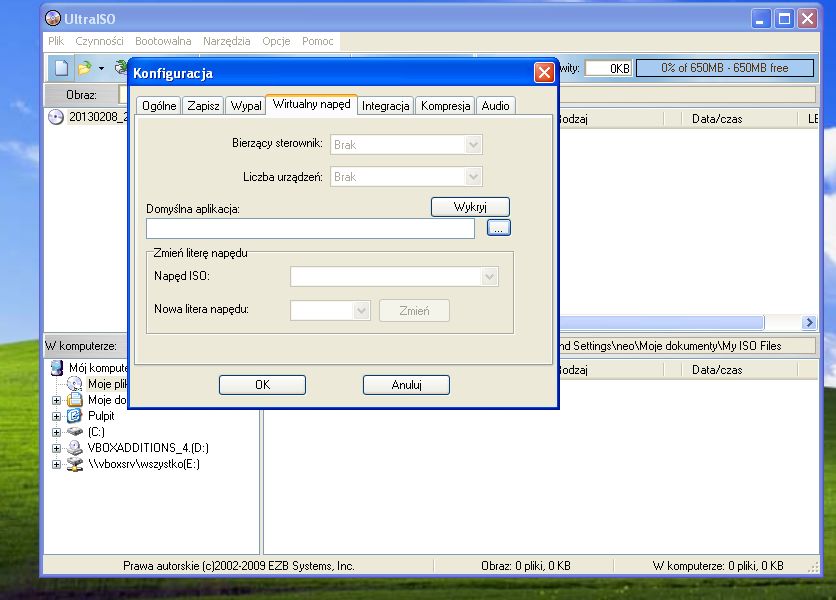Click the 'Prawa autorskie (c)2002-2009 EZB Systems' text

coord(238,565)
